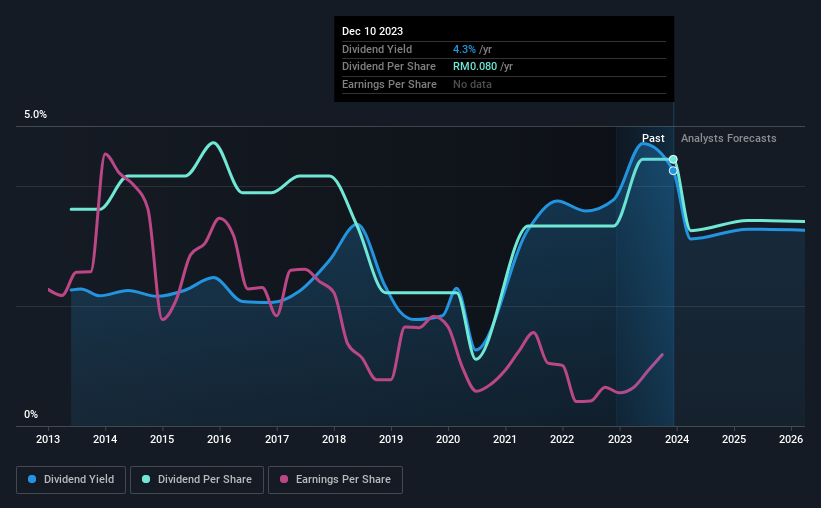Toggle the Earnings Per Share legend button

335,480
